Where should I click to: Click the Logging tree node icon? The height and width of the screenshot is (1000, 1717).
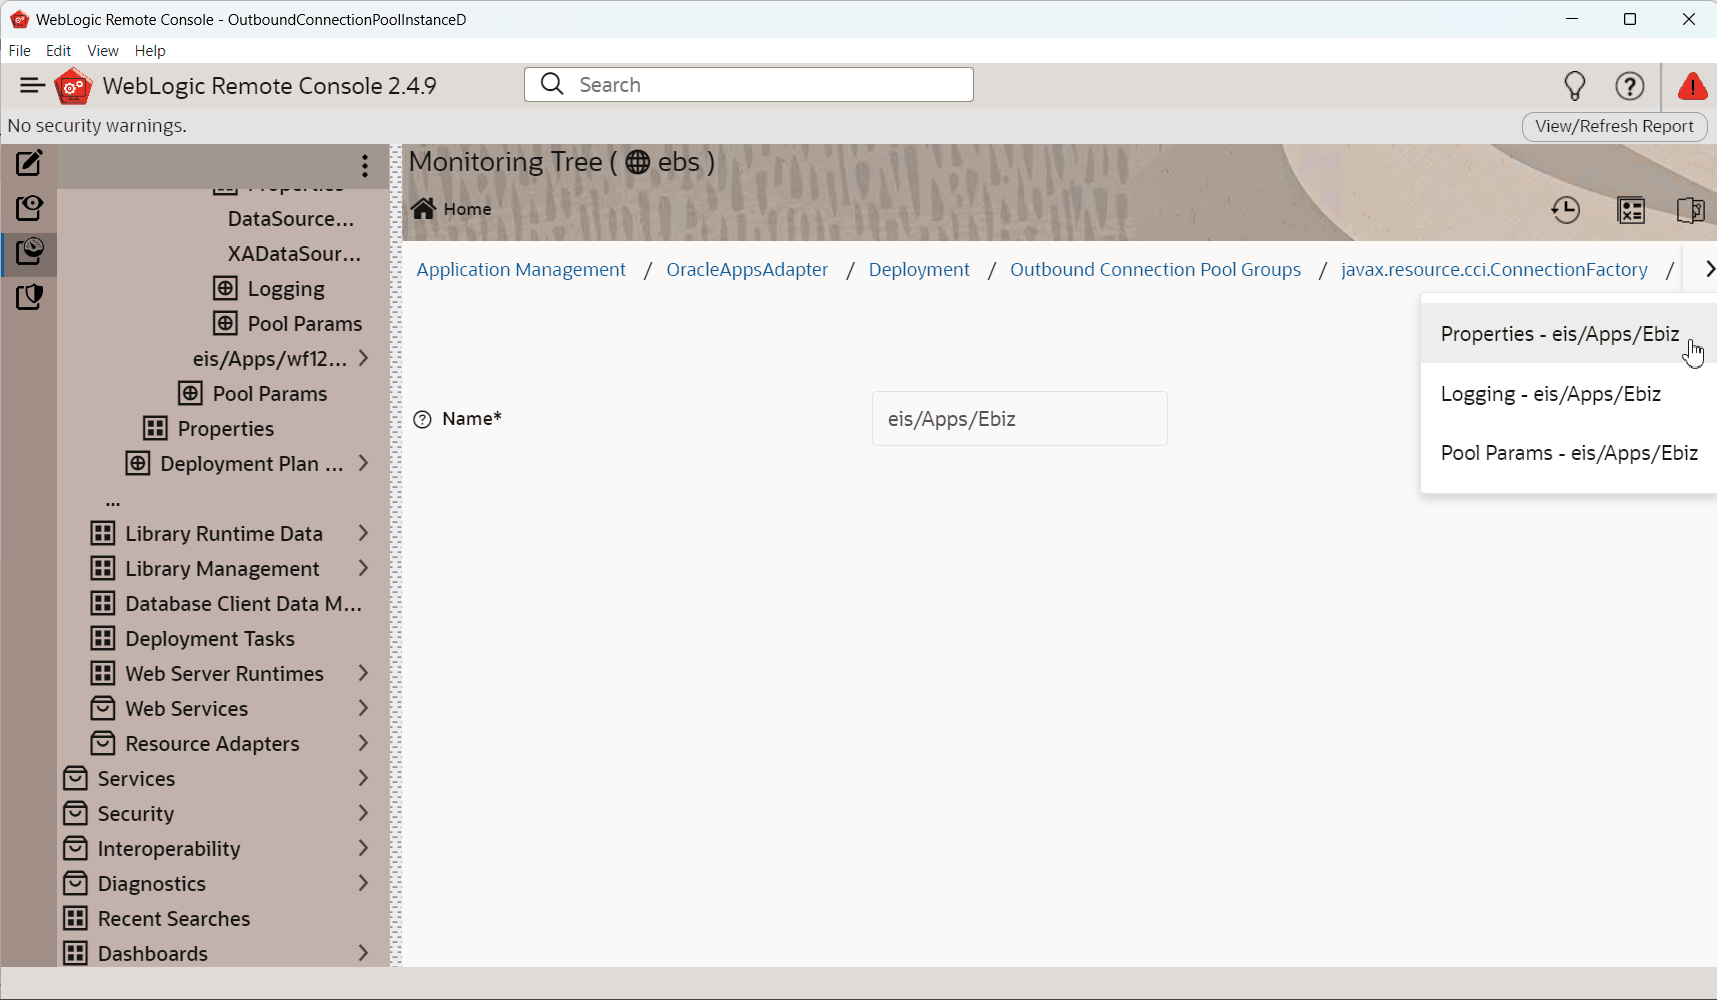pyautogui.click(x=225, y=289)
